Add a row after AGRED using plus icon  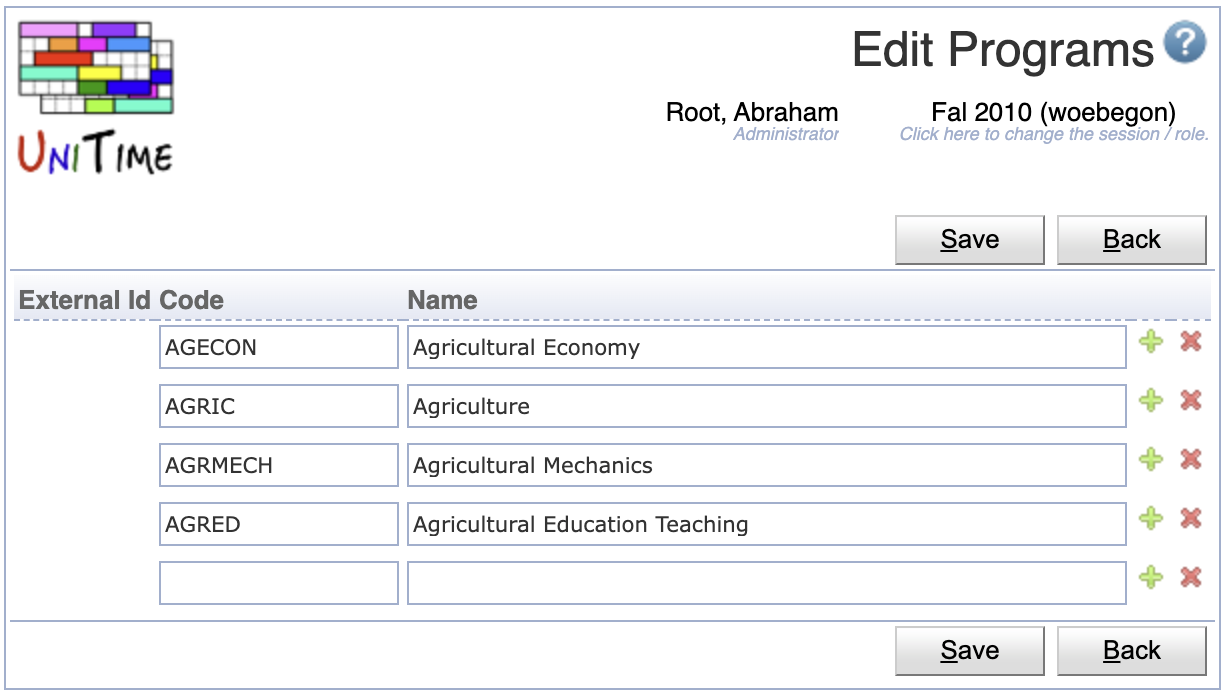point(1152,518)
